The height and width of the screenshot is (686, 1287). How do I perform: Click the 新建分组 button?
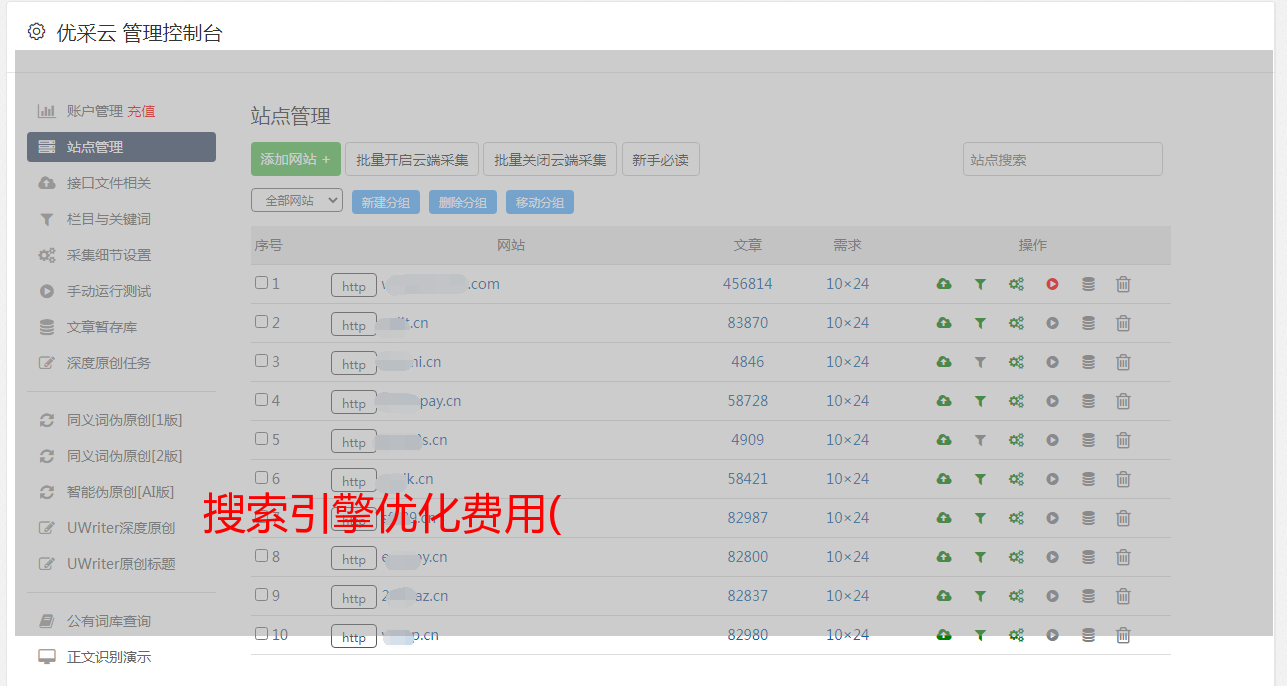click(x=385, y=202)
